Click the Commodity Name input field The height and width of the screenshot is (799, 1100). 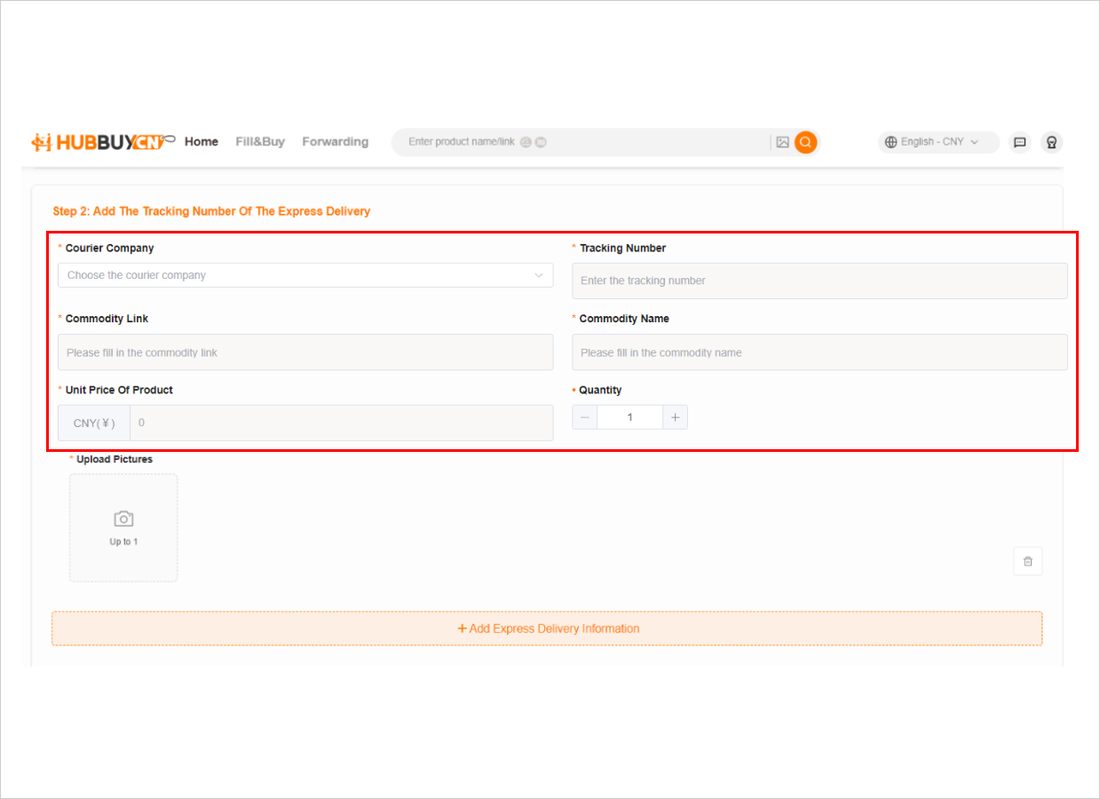click(819, 352)
